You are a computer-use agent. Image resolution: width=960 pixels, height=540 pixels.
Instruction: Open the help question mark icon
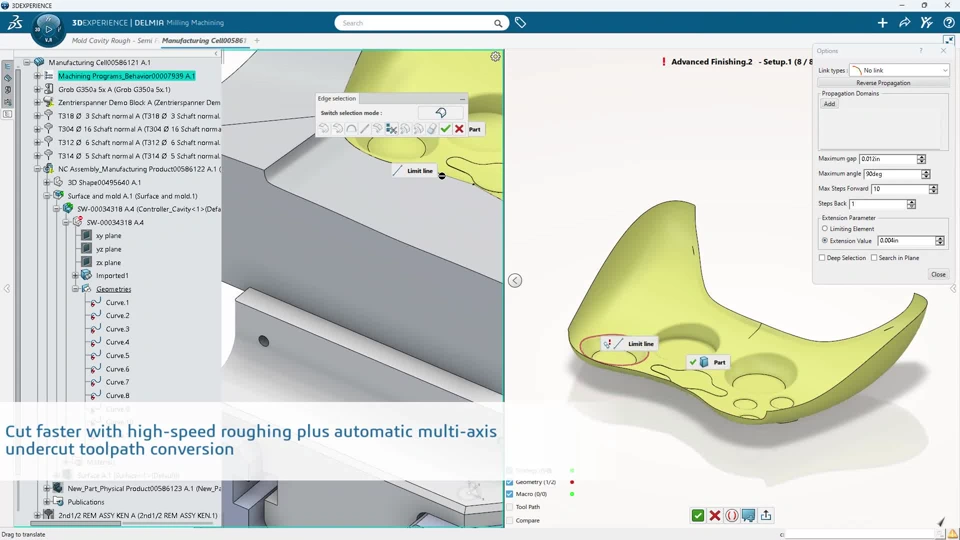point(948,23)
